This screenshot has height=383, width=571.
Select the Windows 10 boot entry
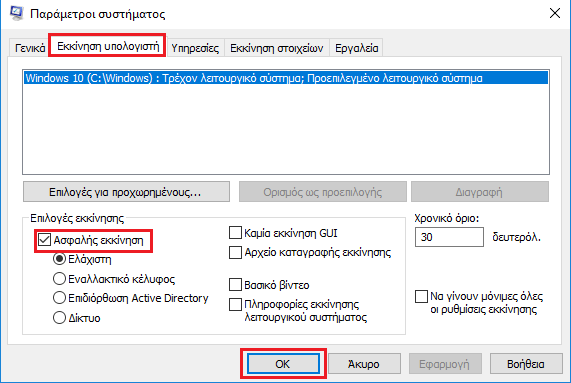[286, 78]
